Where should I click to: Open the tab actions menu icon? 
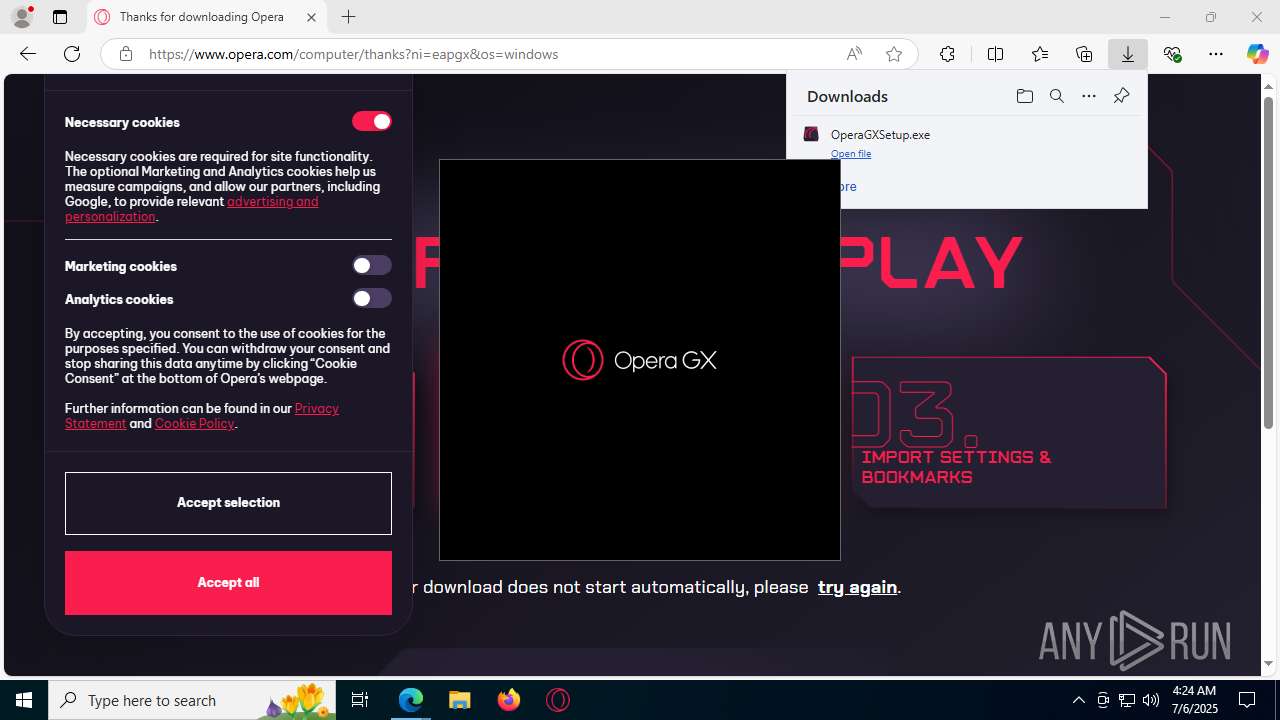[x=60, y=17]
